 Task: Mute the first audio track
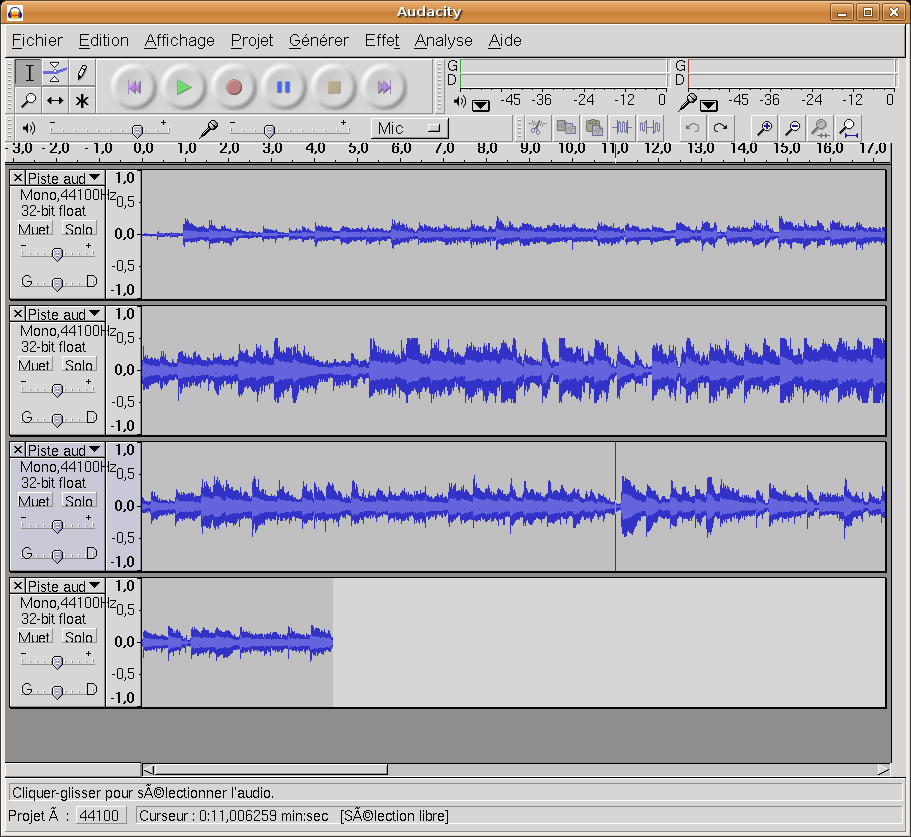pos(35,229)
